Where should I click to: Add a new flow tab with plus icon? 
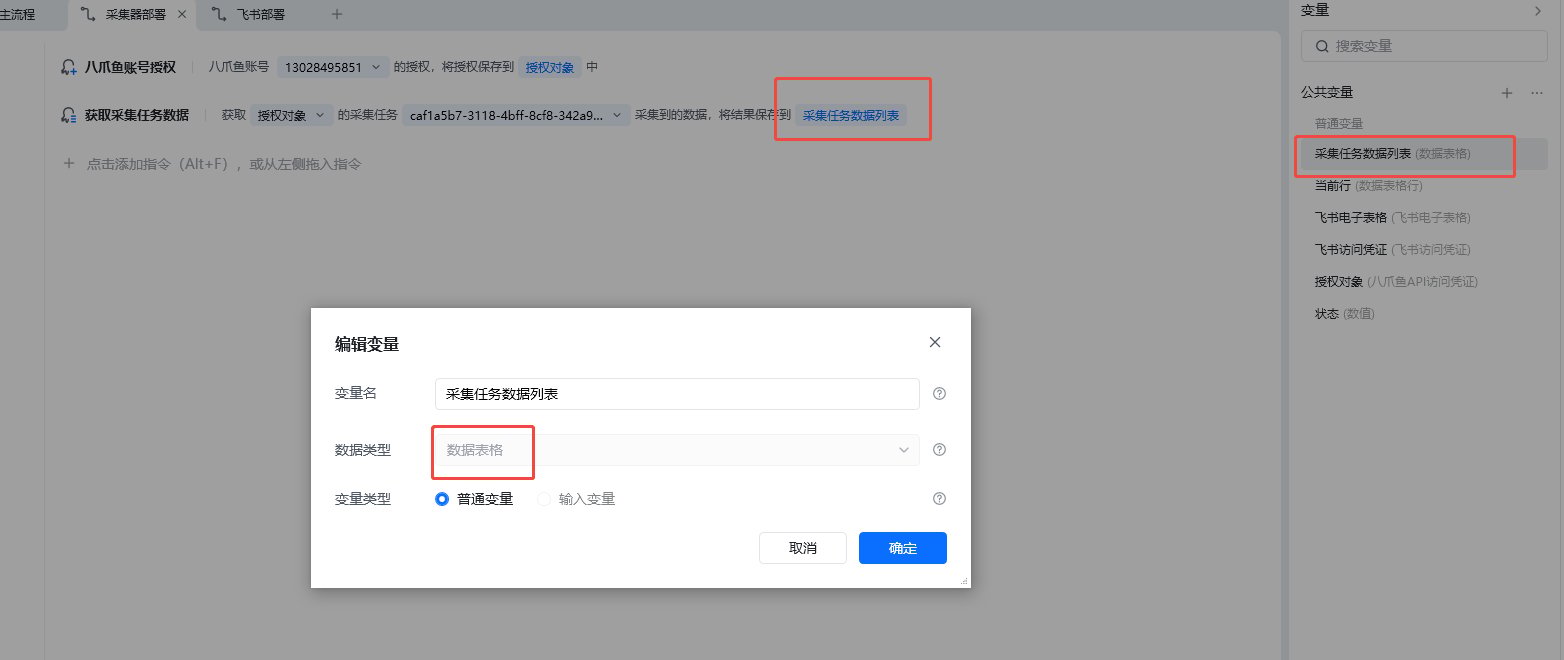pyautogui.click(x=337, y=14)
